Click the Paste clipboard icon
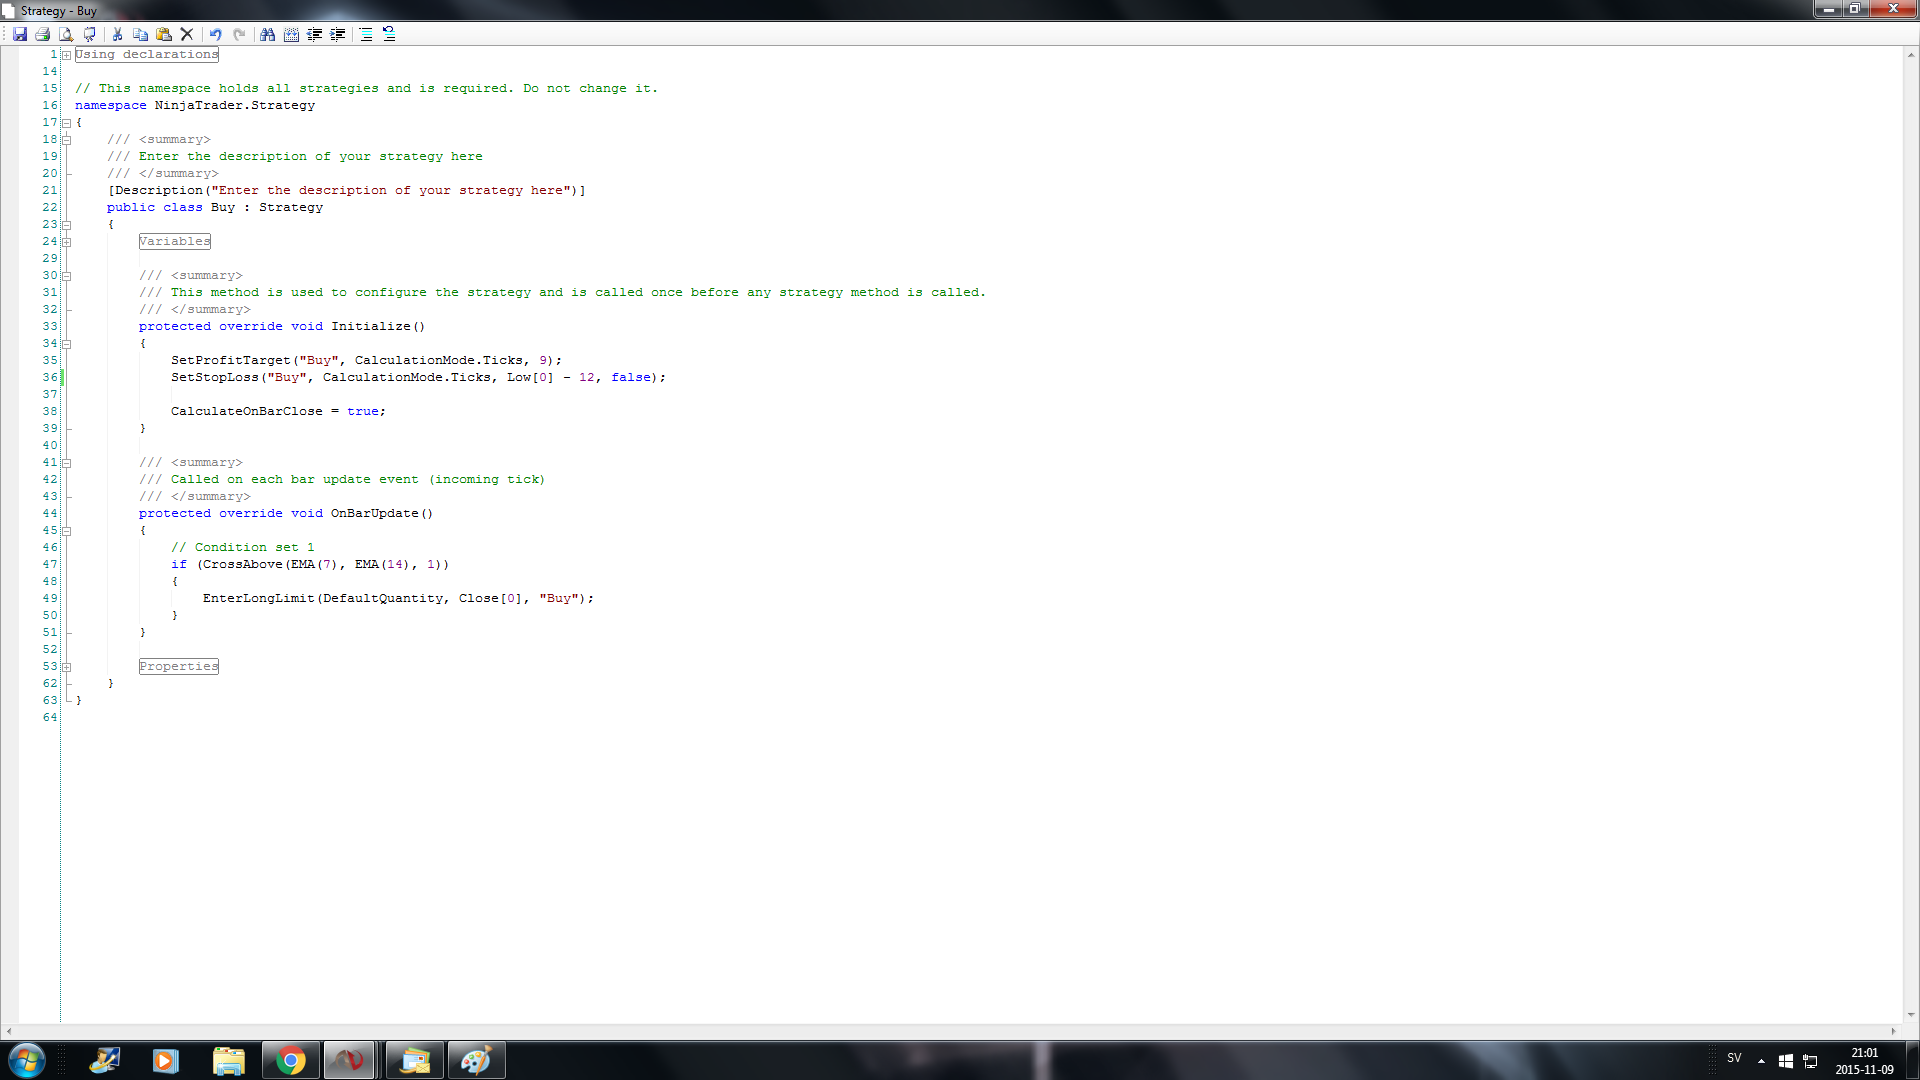1920x1080 pixels. click(x=164, y=34)
